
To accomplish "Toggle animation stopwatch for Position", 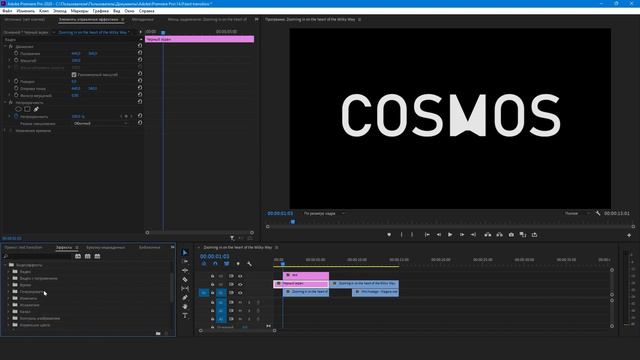I will 16,53.
